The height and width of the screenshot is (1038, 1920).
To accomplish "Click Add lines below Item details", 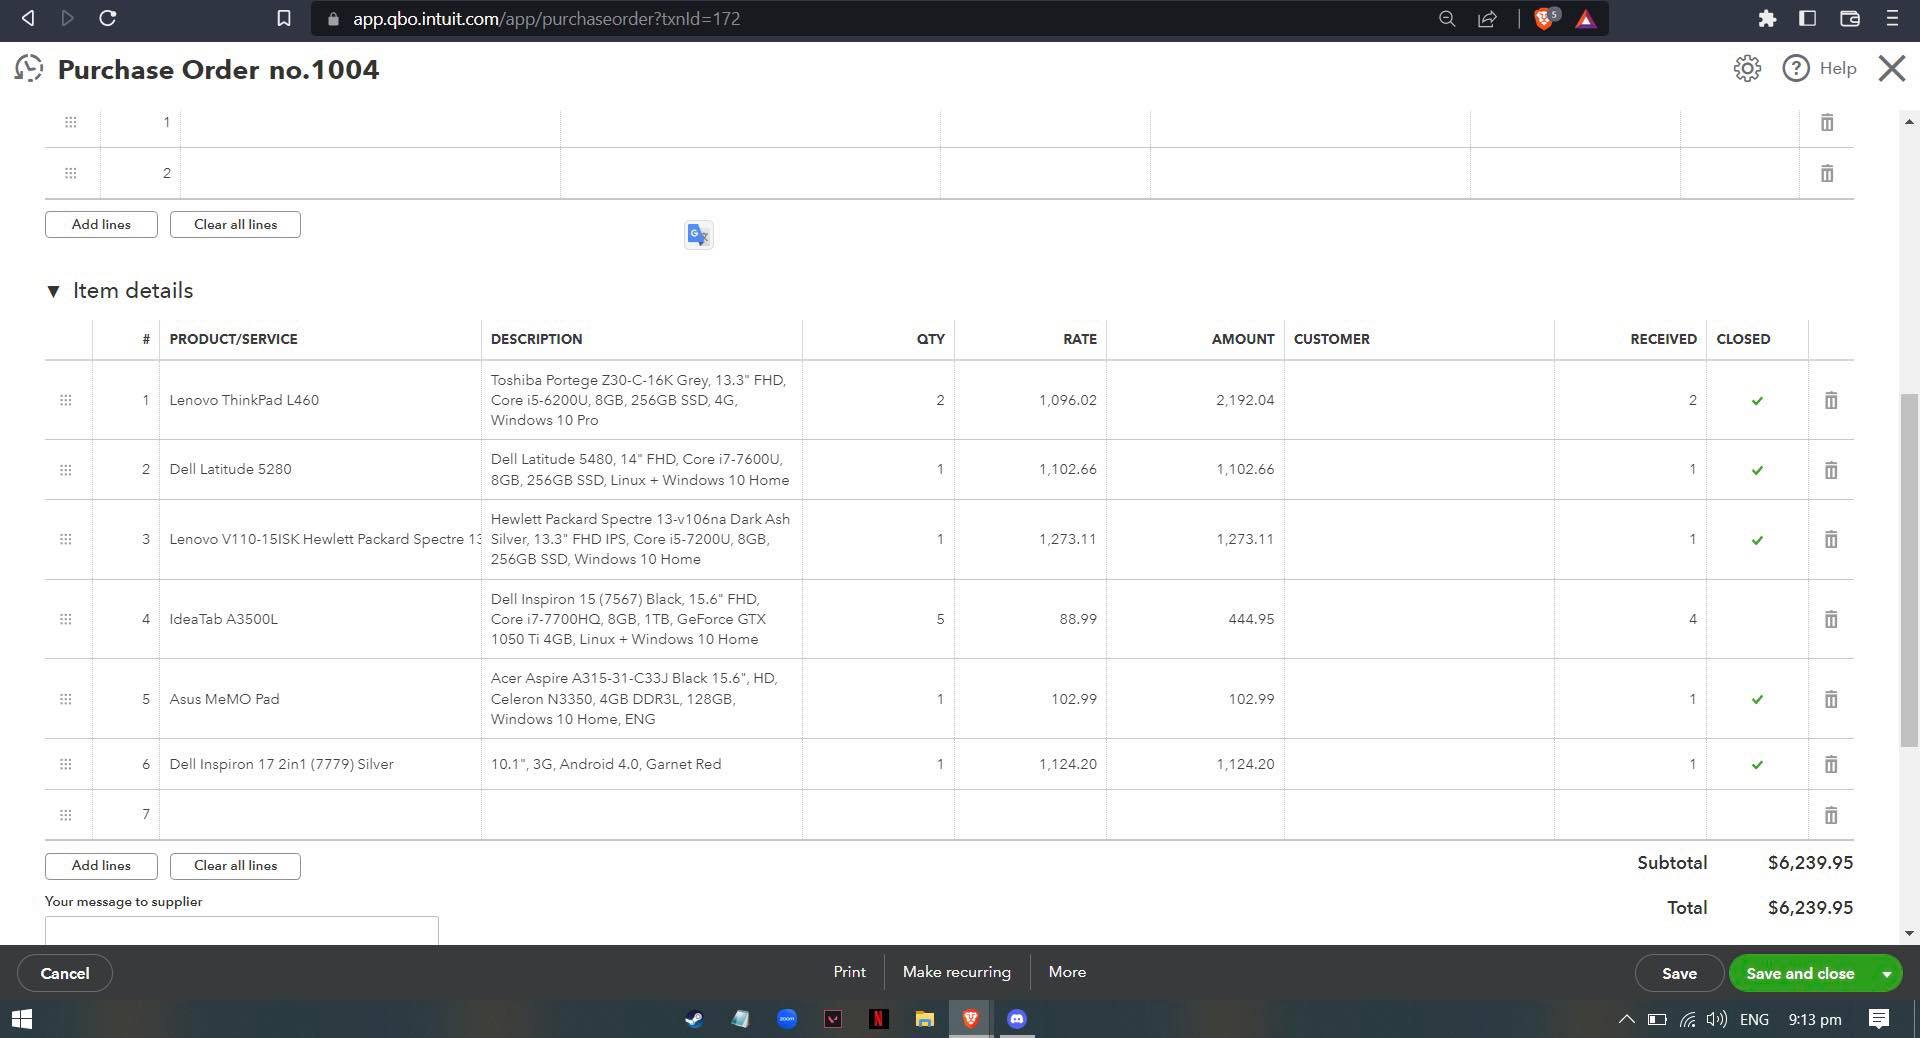I will [x=101, y=865].
